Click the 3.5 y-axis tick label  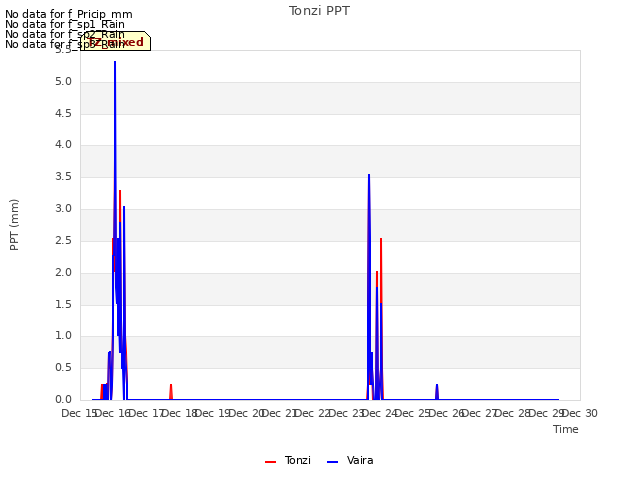point(63,177)
